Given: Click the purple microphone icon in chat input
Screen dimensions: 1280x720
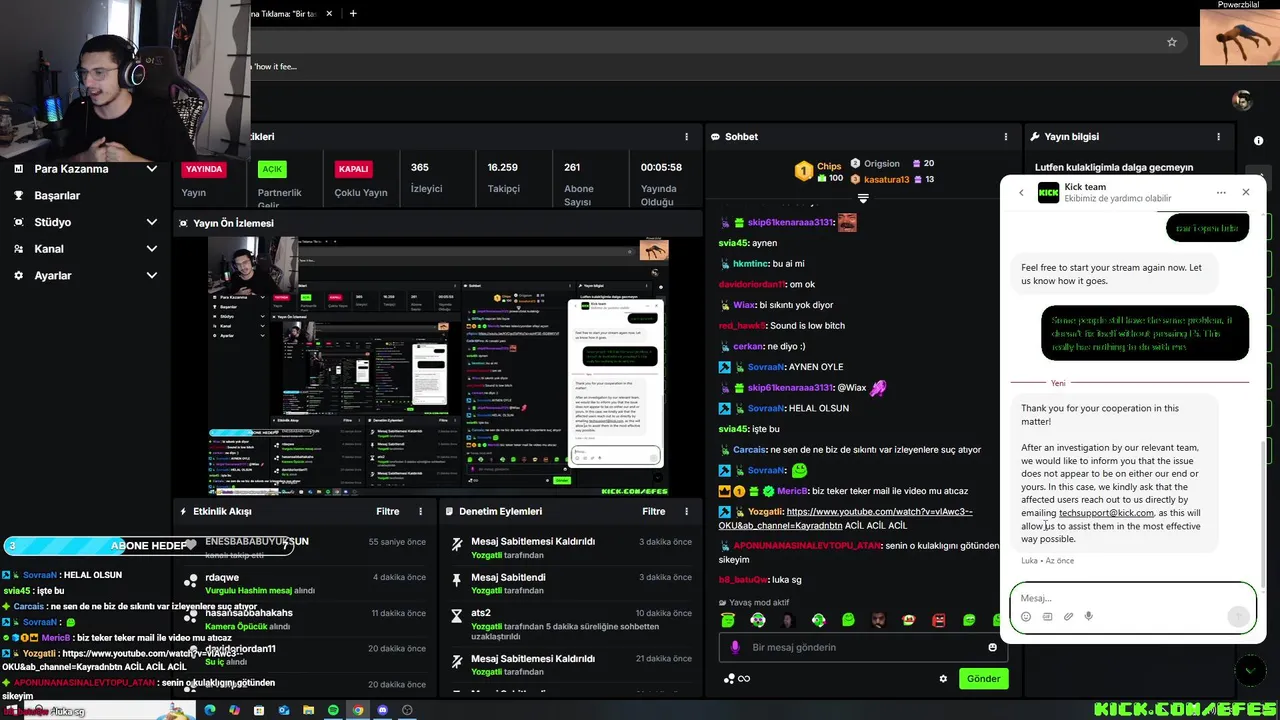Looking at the screenshot, I should click(735, 647).
